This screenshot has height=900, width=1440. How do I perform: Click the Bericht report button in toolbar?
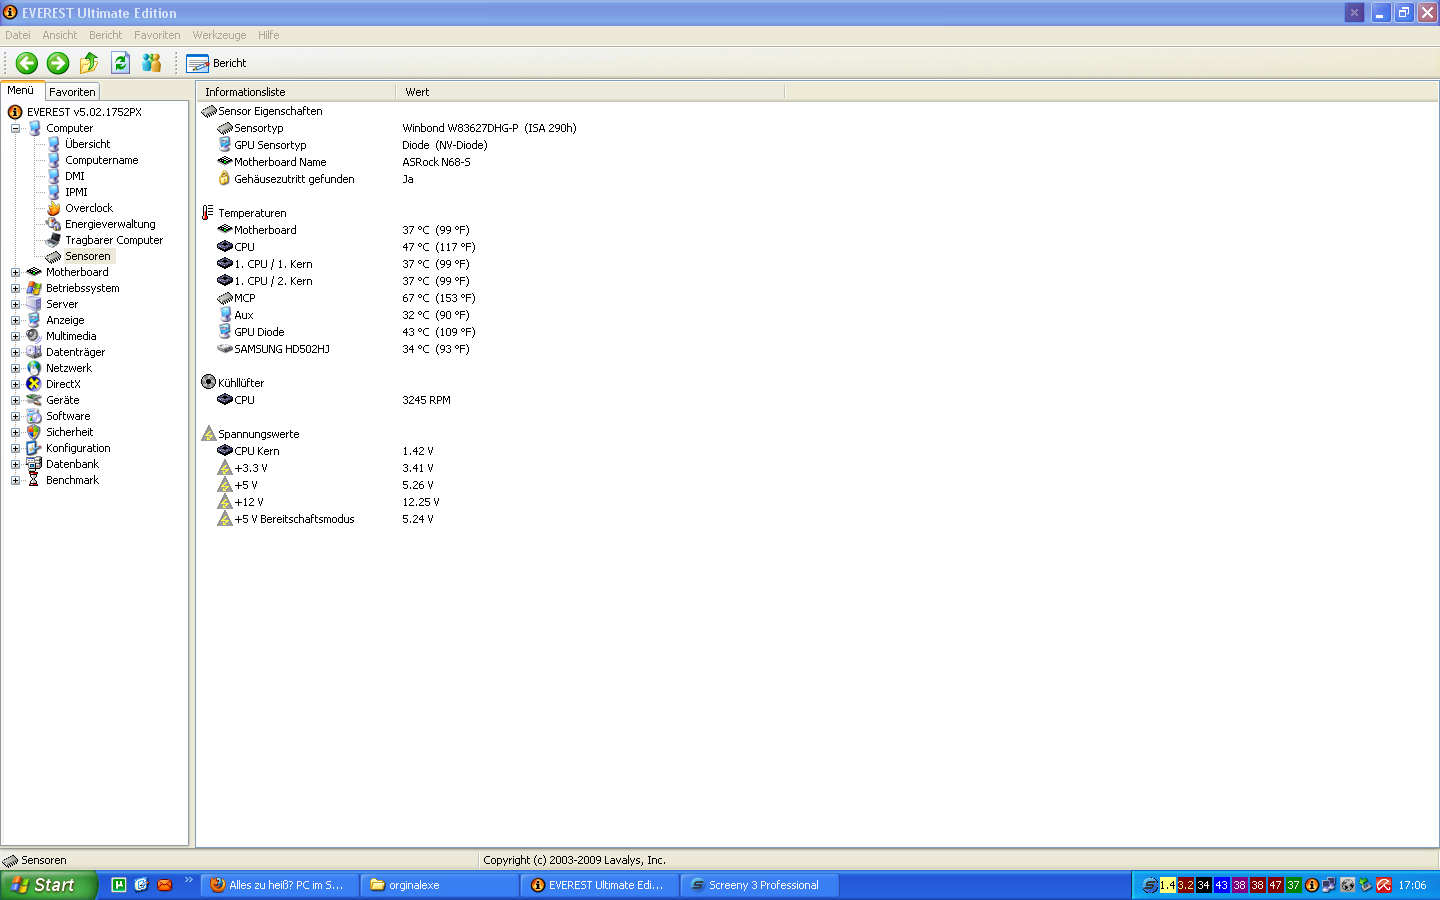tap(216, 63)
